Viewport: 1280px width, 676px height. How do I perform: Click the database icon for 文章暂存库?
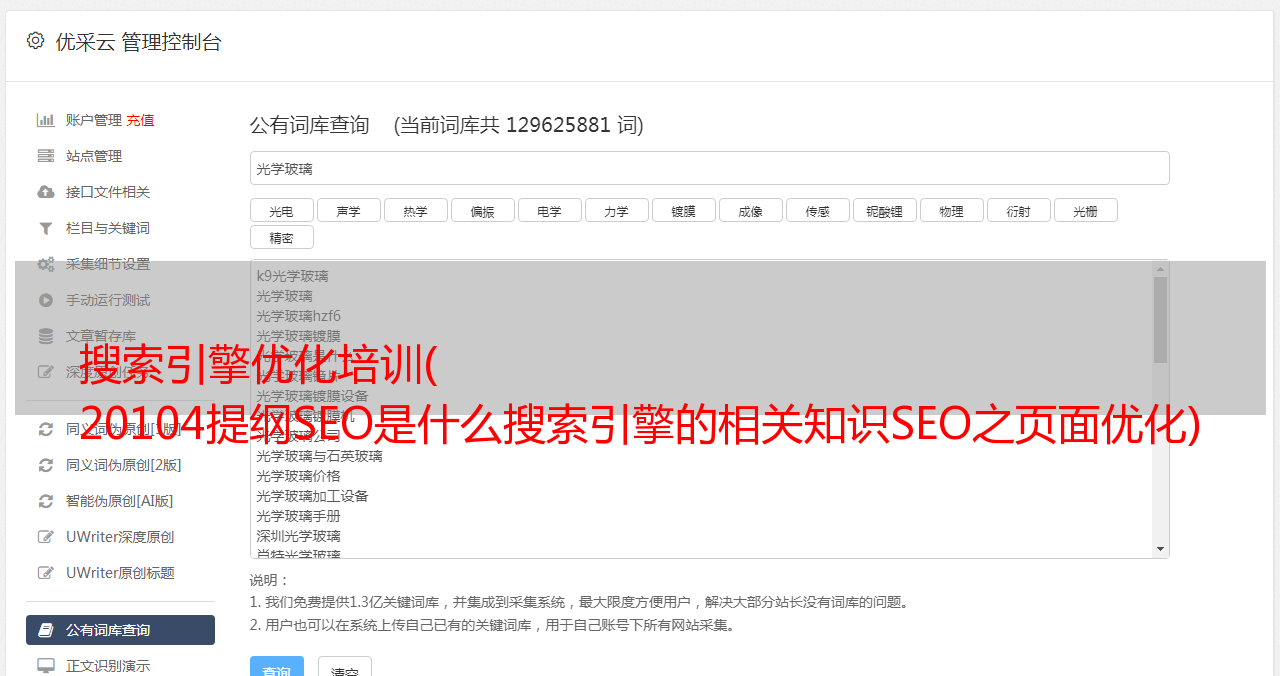tap(45, 336)
